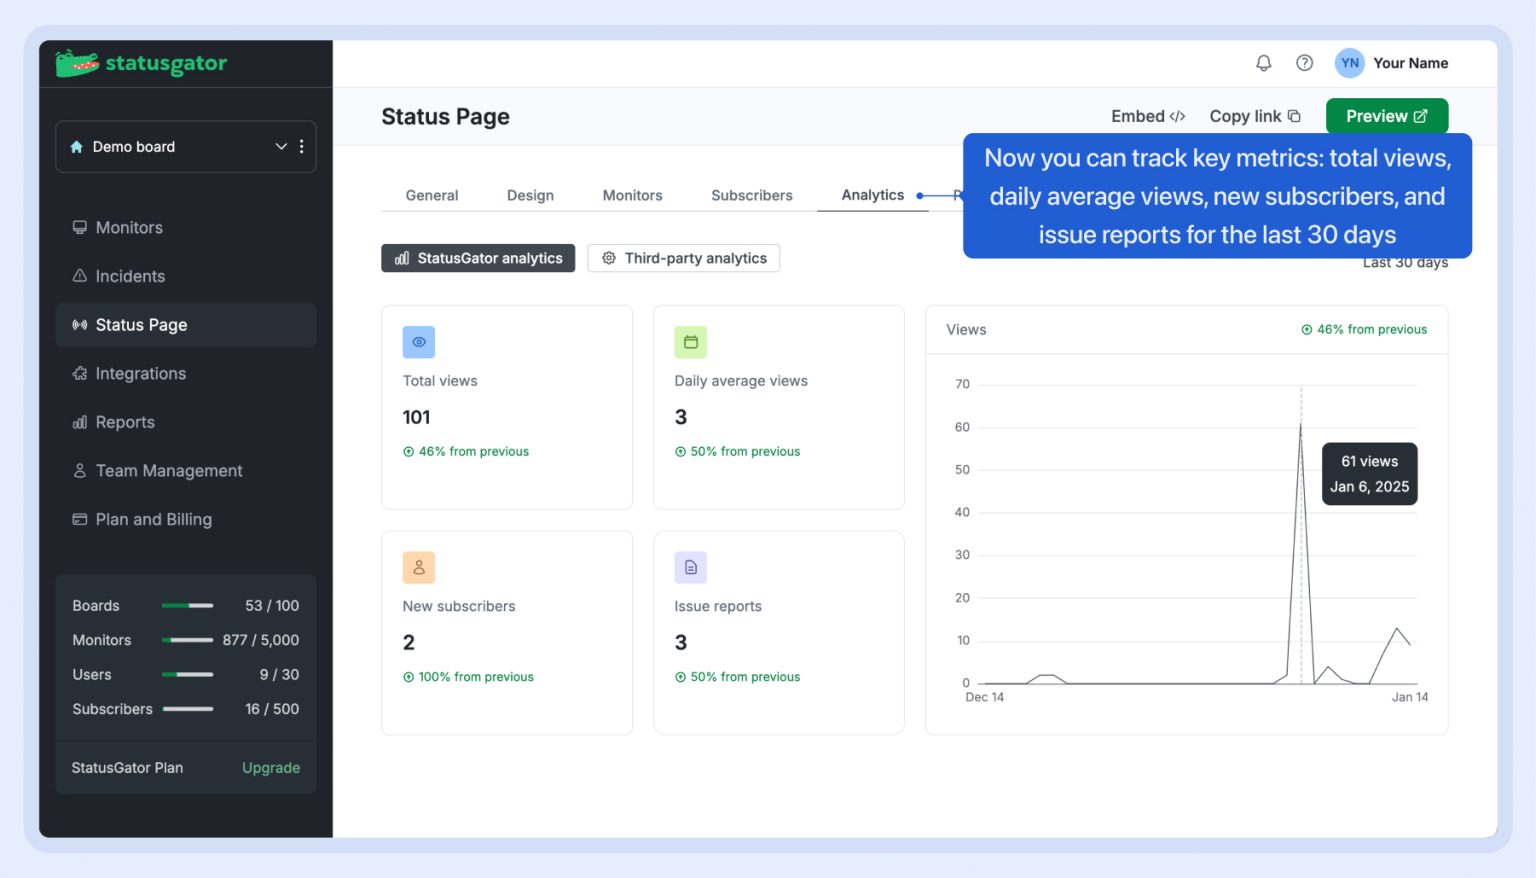
Task: Click the Boards usage progress bar
Action: click(x=188, y=606)
